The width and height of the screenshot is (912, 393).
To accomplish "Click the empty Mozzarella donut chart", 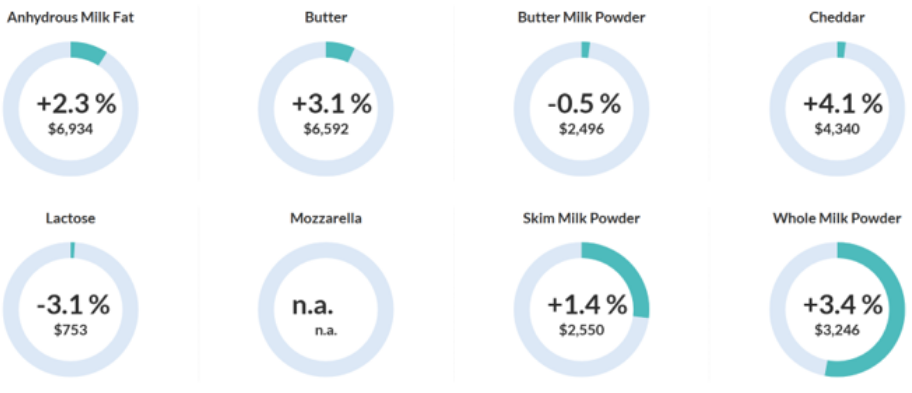I will [326, 310].
